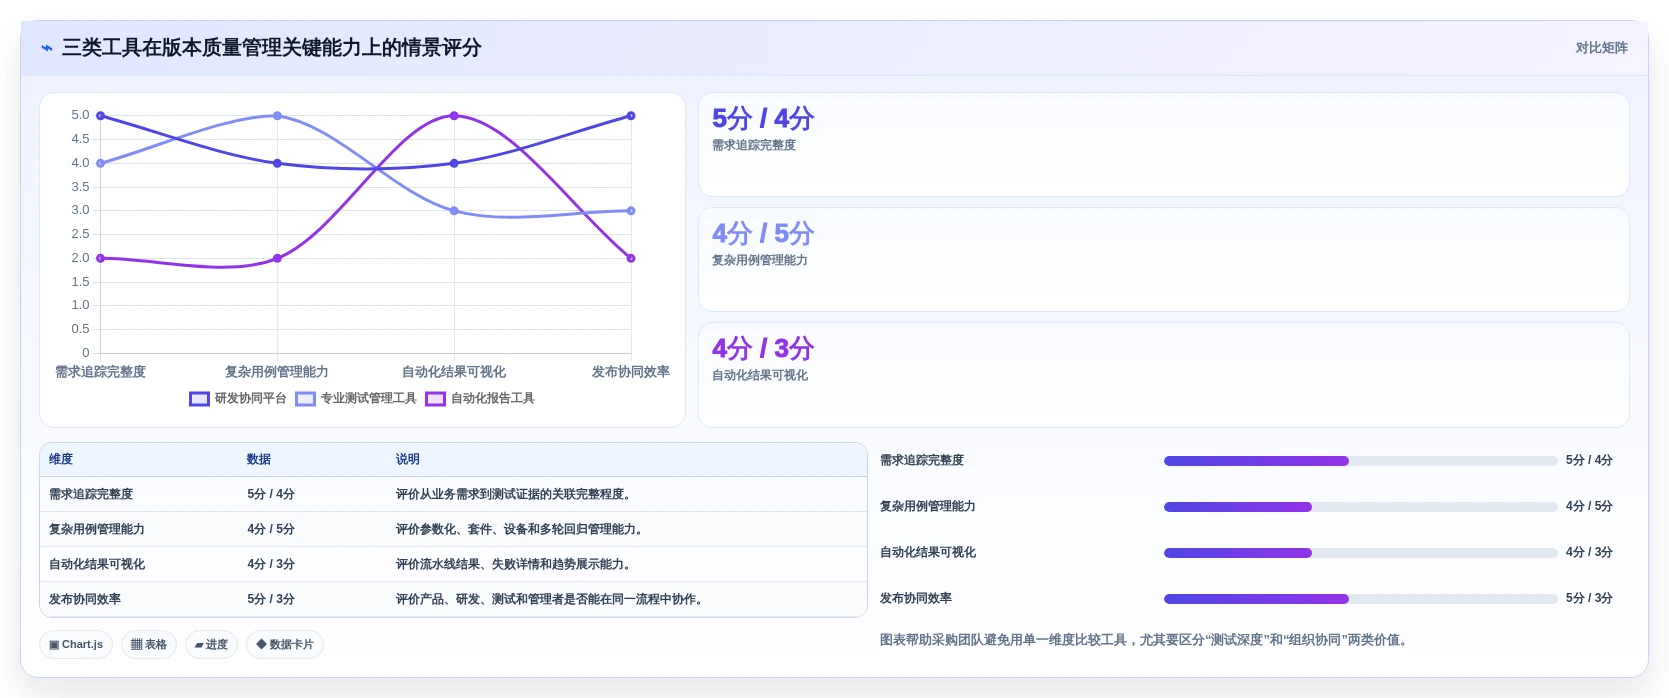Click the chart title 三类工具在版本质量管理关键能力上的情景评分

coord(272,48)
